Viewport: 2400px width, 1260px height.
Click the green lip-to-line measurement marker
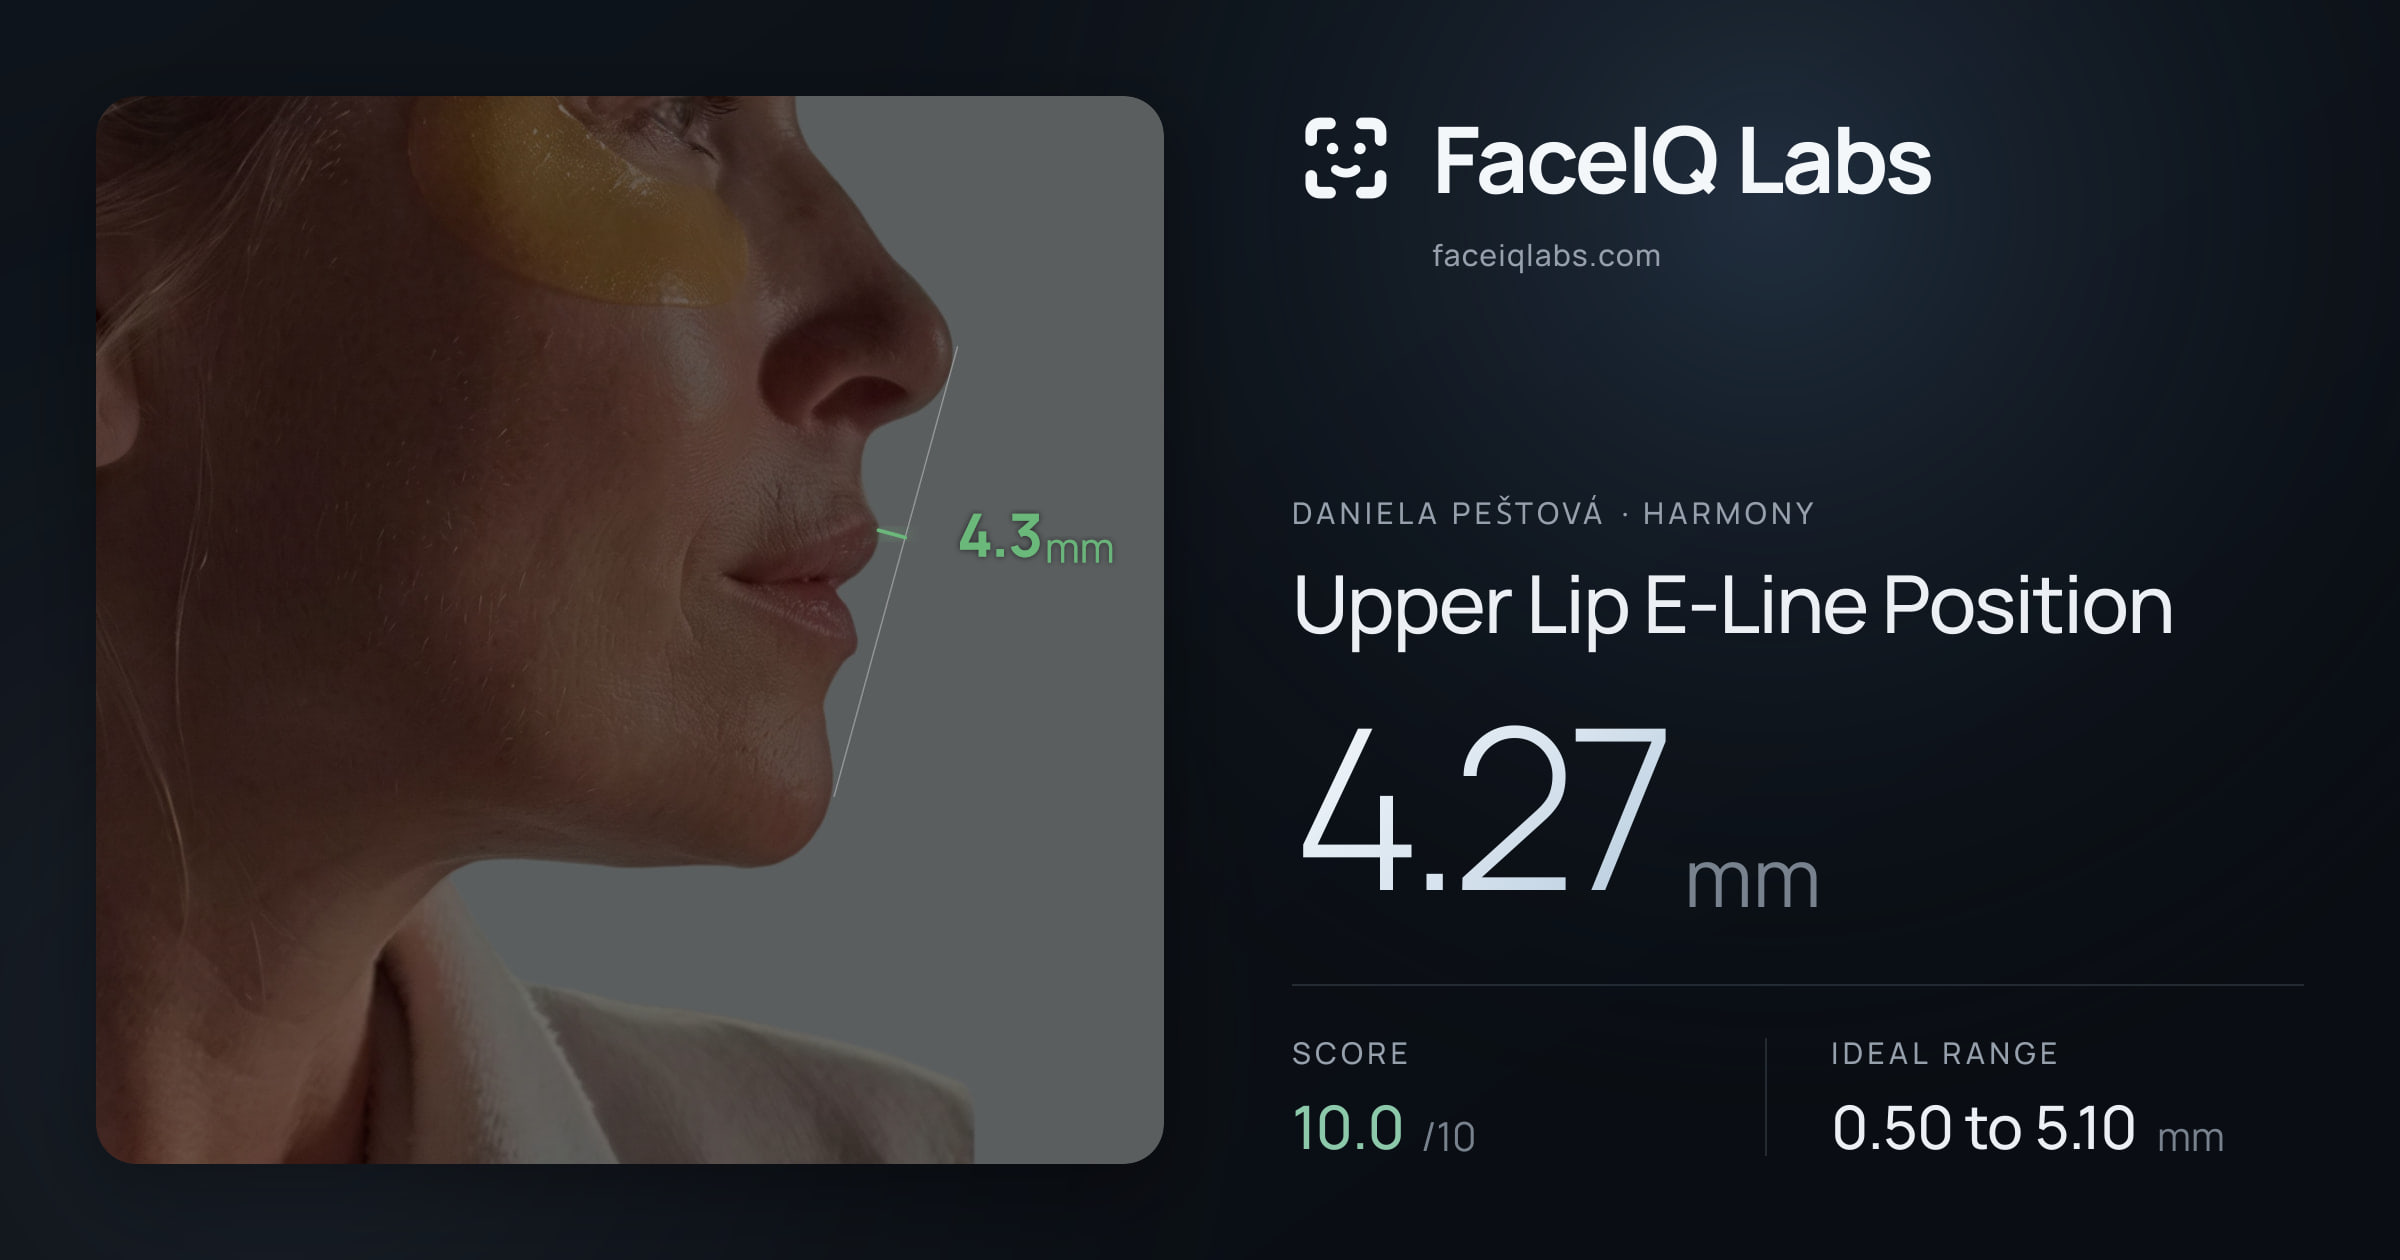[x=892, y=535]
